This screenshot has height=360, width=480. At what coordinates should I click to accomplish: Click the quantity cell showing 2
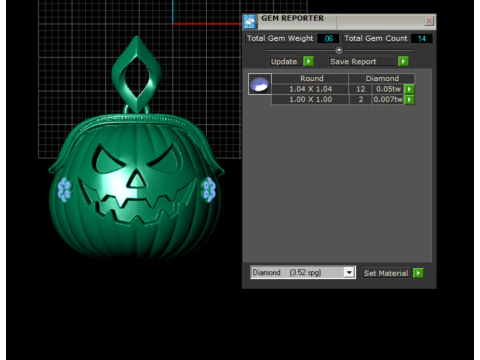click(x=360, y=99)
